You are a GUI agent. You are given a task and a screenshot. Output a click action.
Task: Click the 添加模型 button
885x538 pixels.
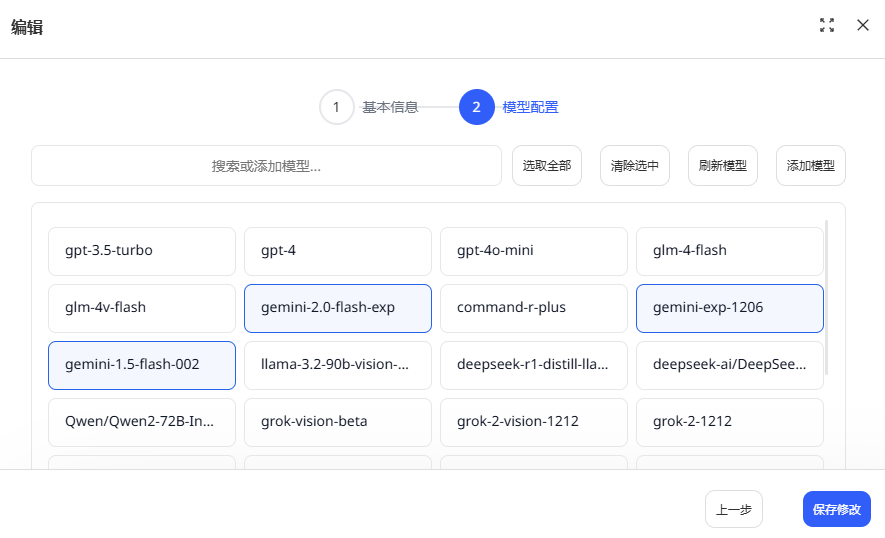810,165
